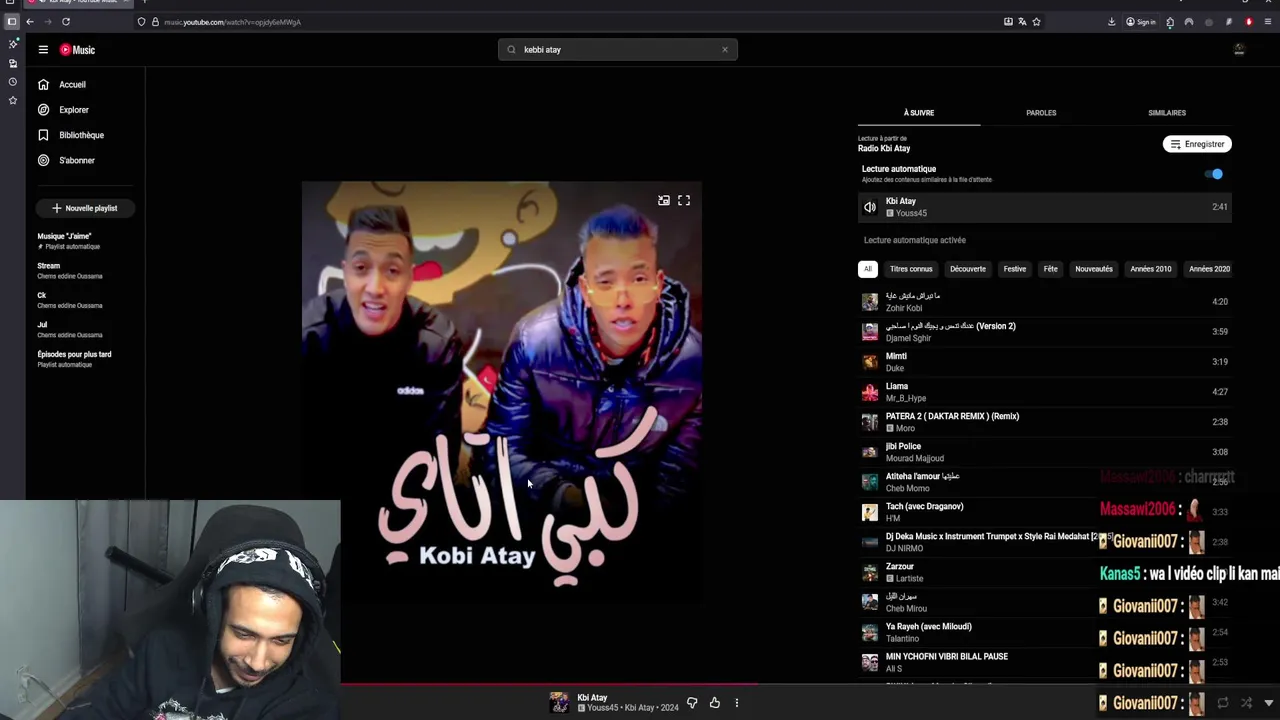Play PATERA 2 (DAKTAR REMIX) by Moro
This screenshot has width=1280, height=720.
coord(1045,422)
